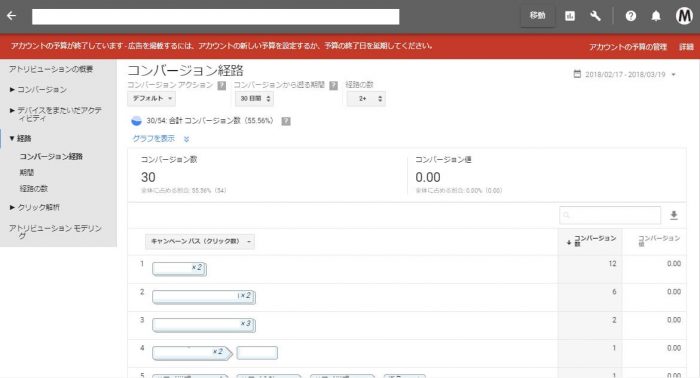
Task: Click the コンバージョン値 total value 0.00
Action: point(428,178)
